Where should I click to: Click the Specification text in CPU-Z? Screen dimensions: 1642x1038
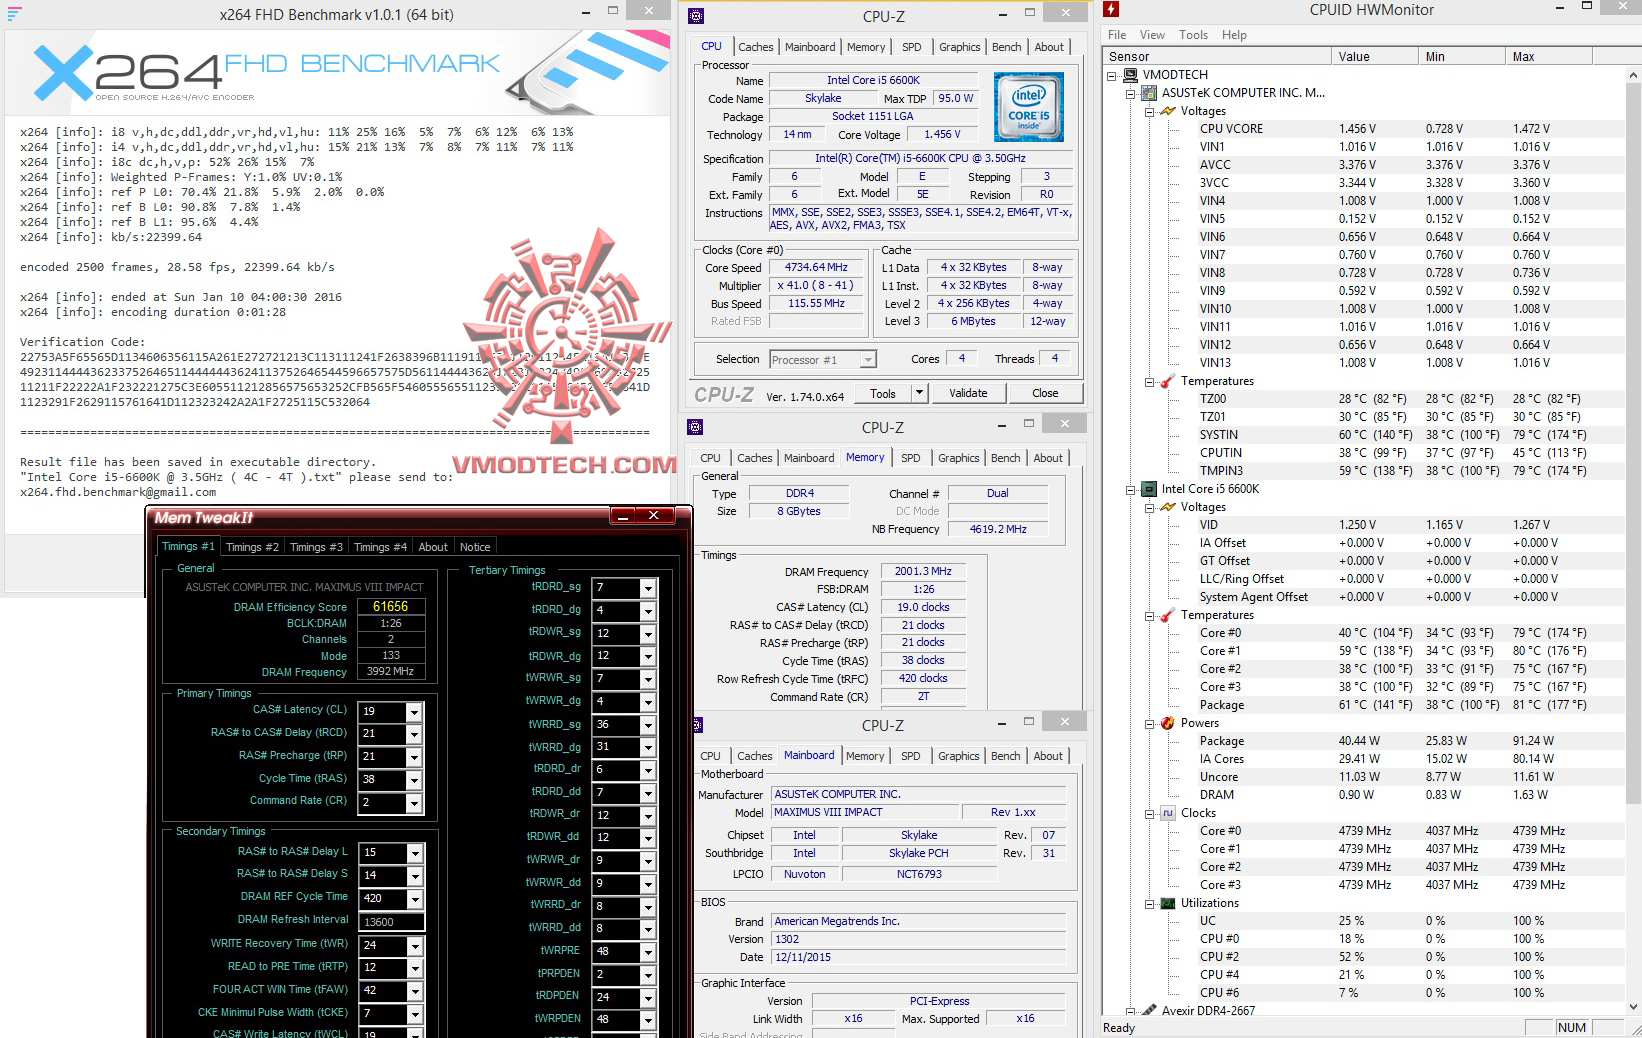921,159
